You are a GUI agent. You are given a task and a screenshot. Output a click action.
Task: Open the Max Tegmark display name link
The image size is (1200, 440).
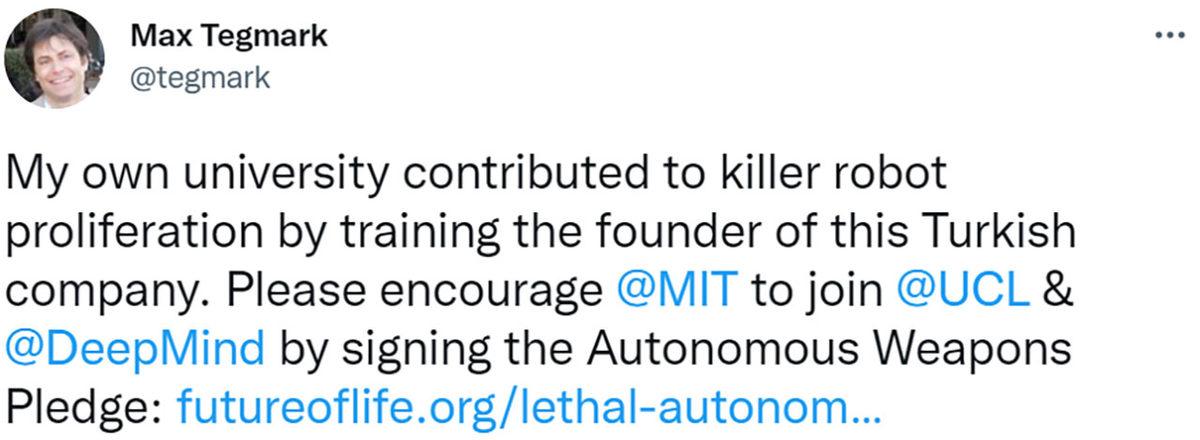tap(229, 38)
